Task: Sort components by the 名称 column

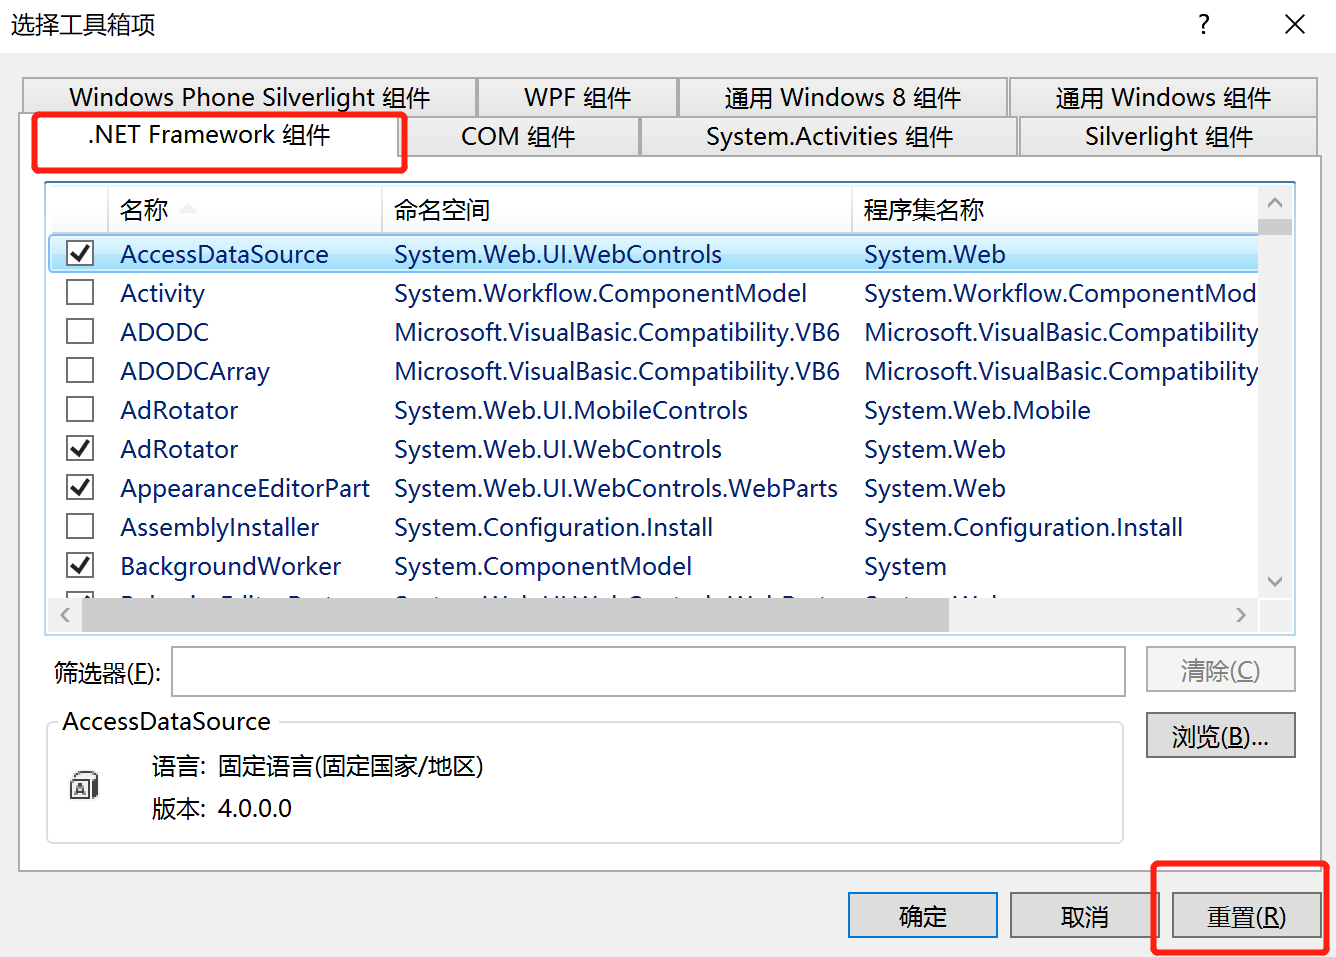Action: [145, 209]
